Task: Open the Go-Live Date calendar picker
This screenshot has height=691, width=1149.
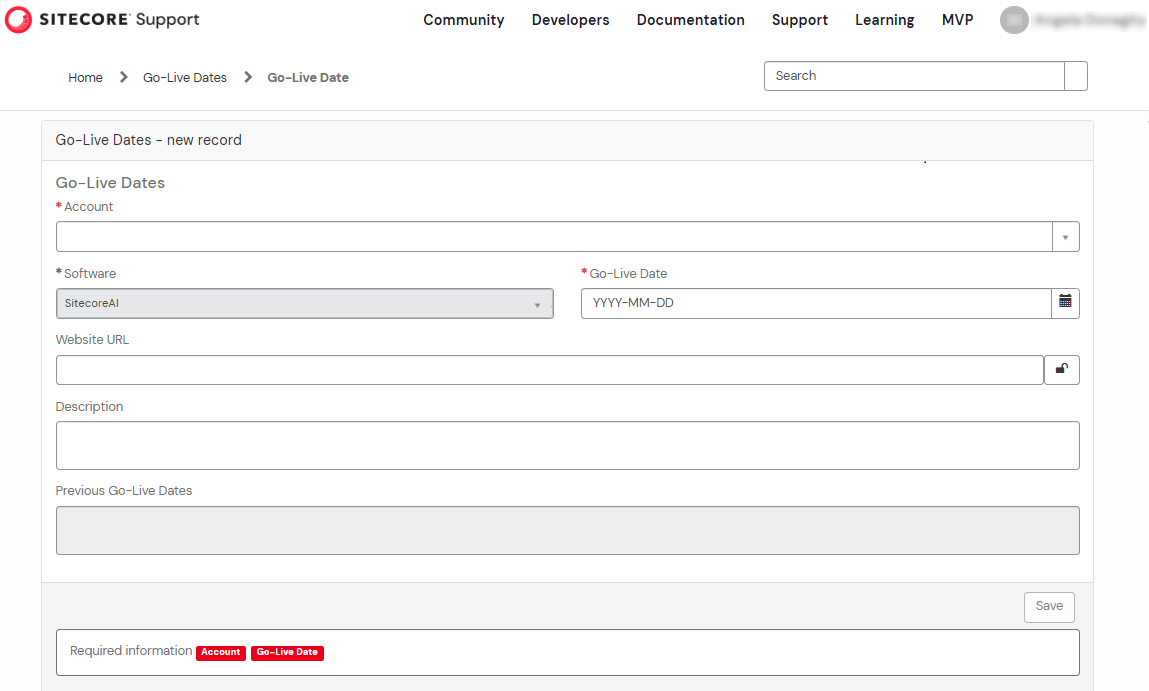Action: (x=1065, y=303)
